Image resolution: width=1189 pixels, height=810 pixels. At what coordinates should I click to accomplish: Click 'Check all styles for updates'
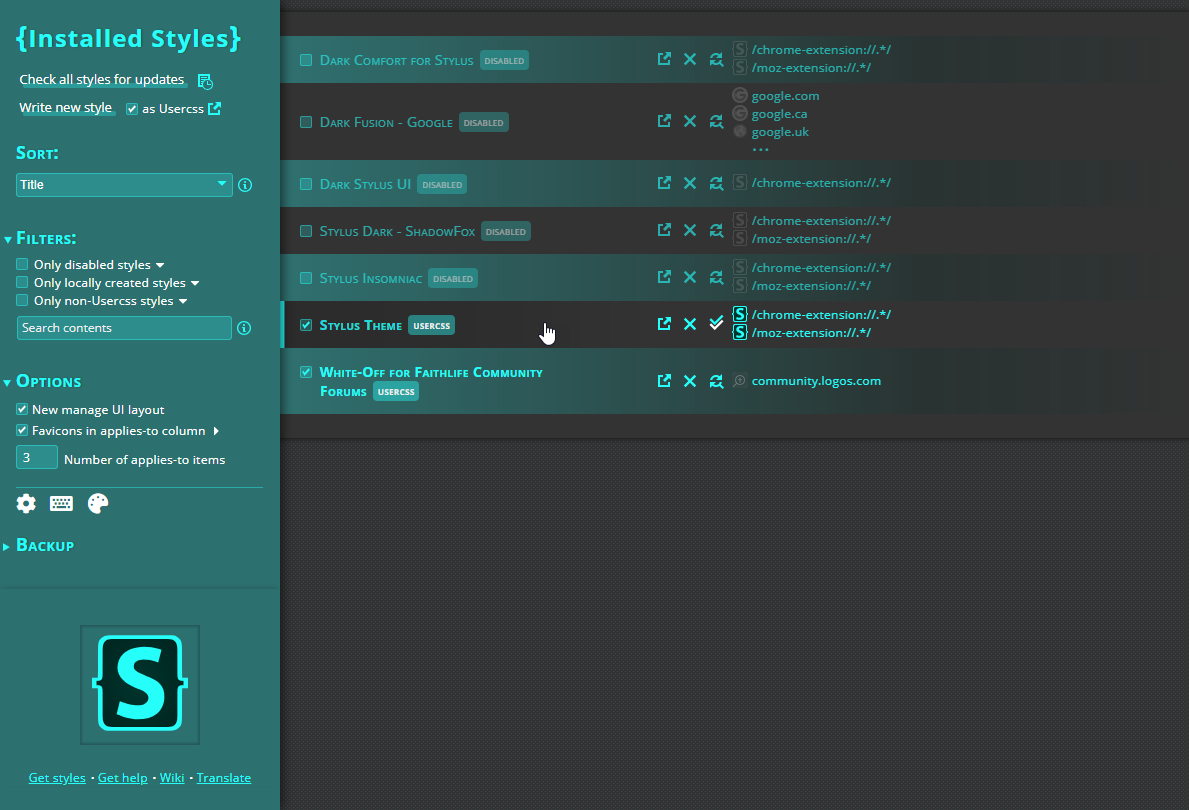click(x=102, y=80)
